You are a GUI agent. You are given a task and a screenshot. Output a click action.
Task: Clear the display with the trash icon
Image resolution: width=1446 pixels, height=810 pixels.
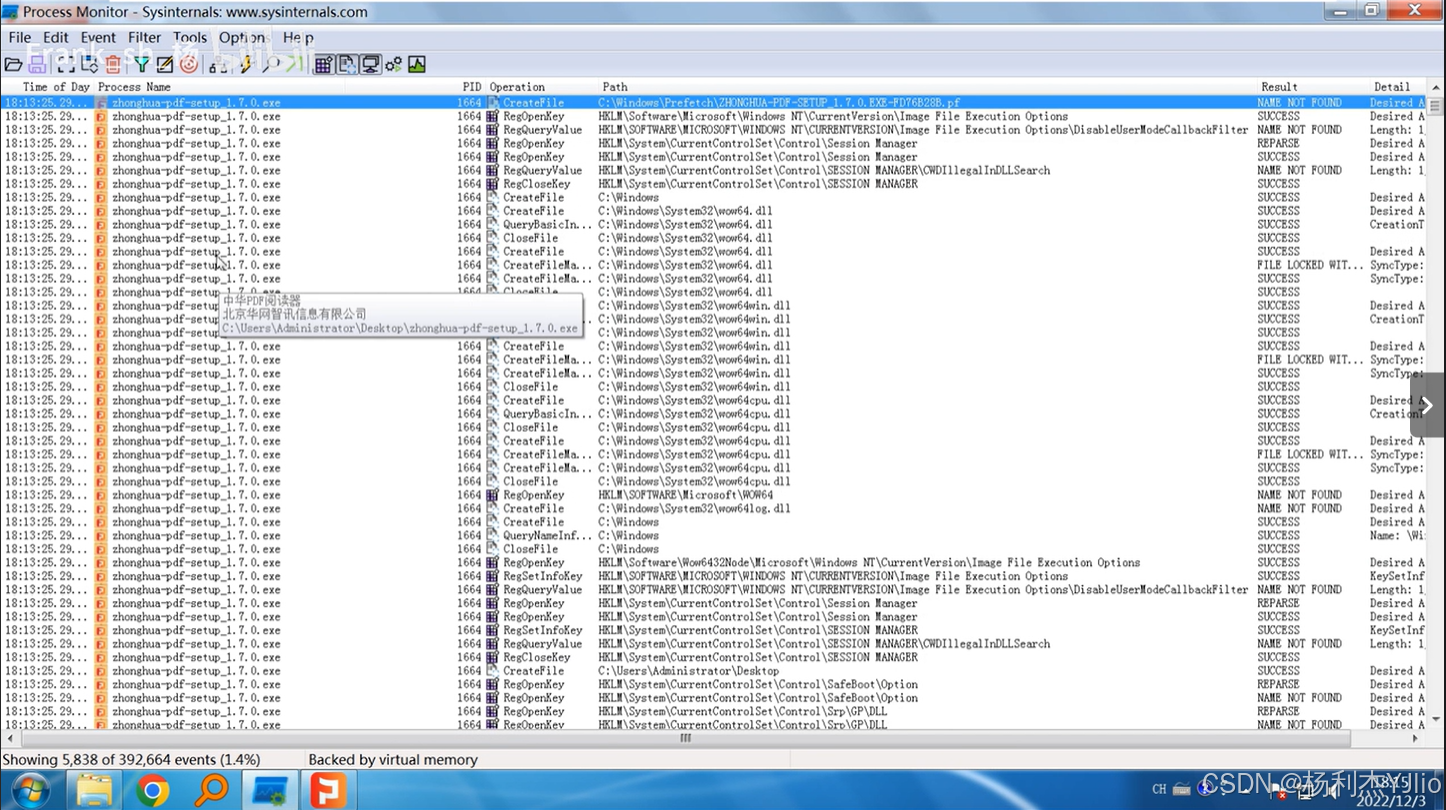coord(113,64)
